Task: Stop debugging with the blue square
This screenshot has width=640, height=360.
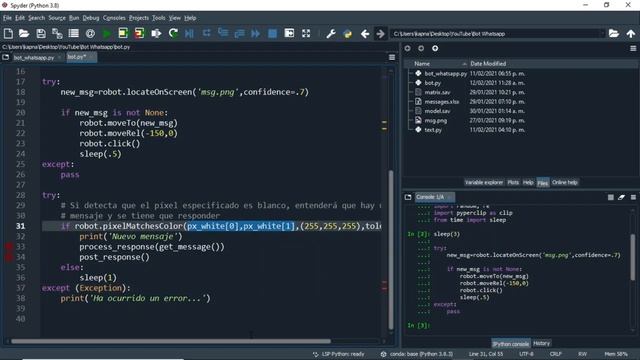Action: pyautogui.click(x=272, y=33)
